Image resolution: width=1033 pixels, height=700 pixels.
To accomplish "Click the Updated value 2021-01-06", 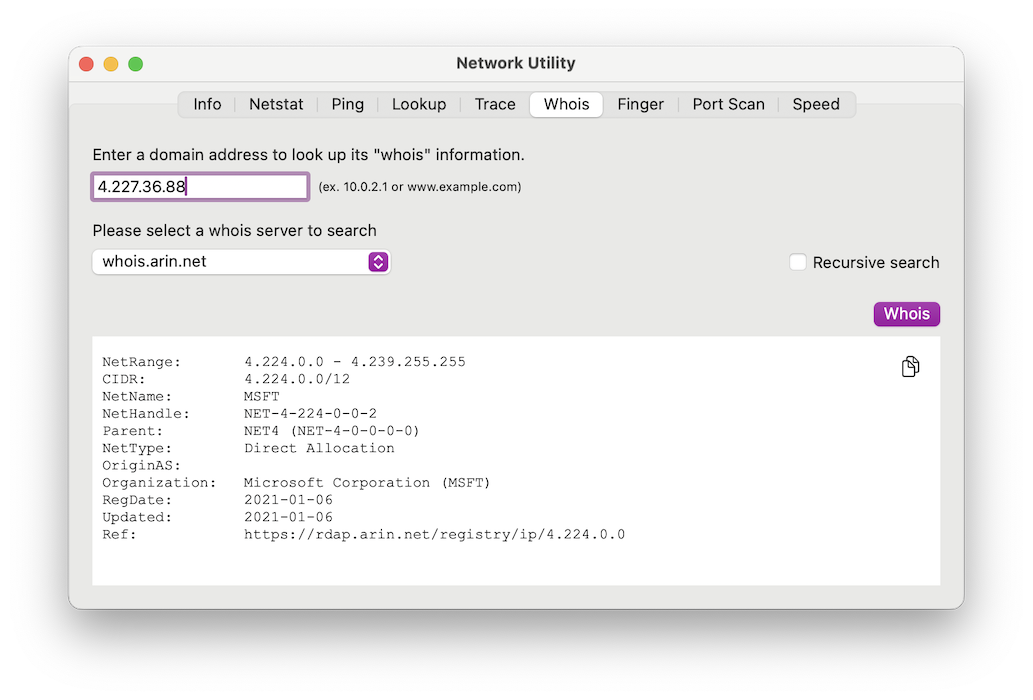I will pyautogui.click(x=288, y=517).
